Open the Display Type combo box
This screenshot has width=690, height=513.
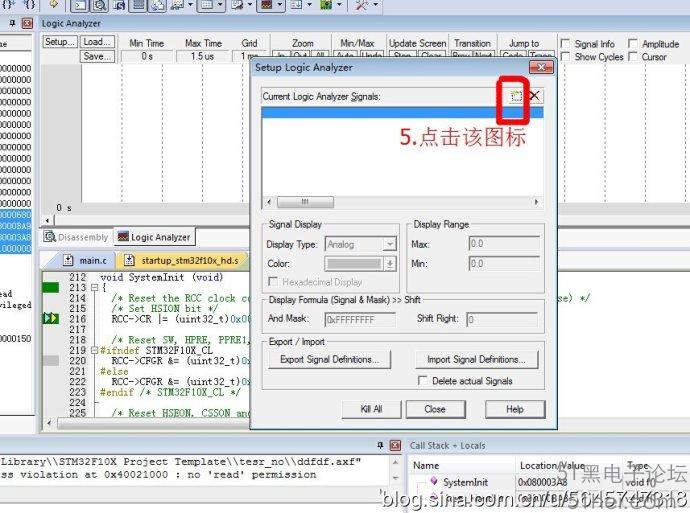[x=361, y=244]
